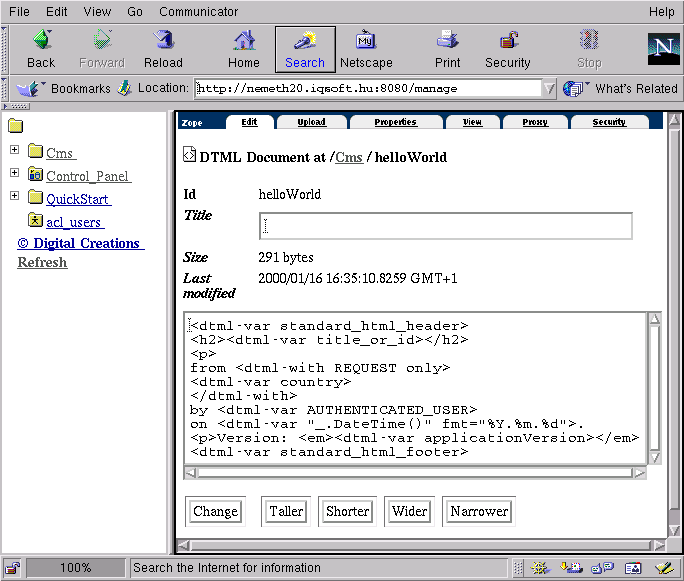Viewport: 684px width, 581px height.
Task: Click textarea vertical scrollbar down arrow
Action: [655, 457]
